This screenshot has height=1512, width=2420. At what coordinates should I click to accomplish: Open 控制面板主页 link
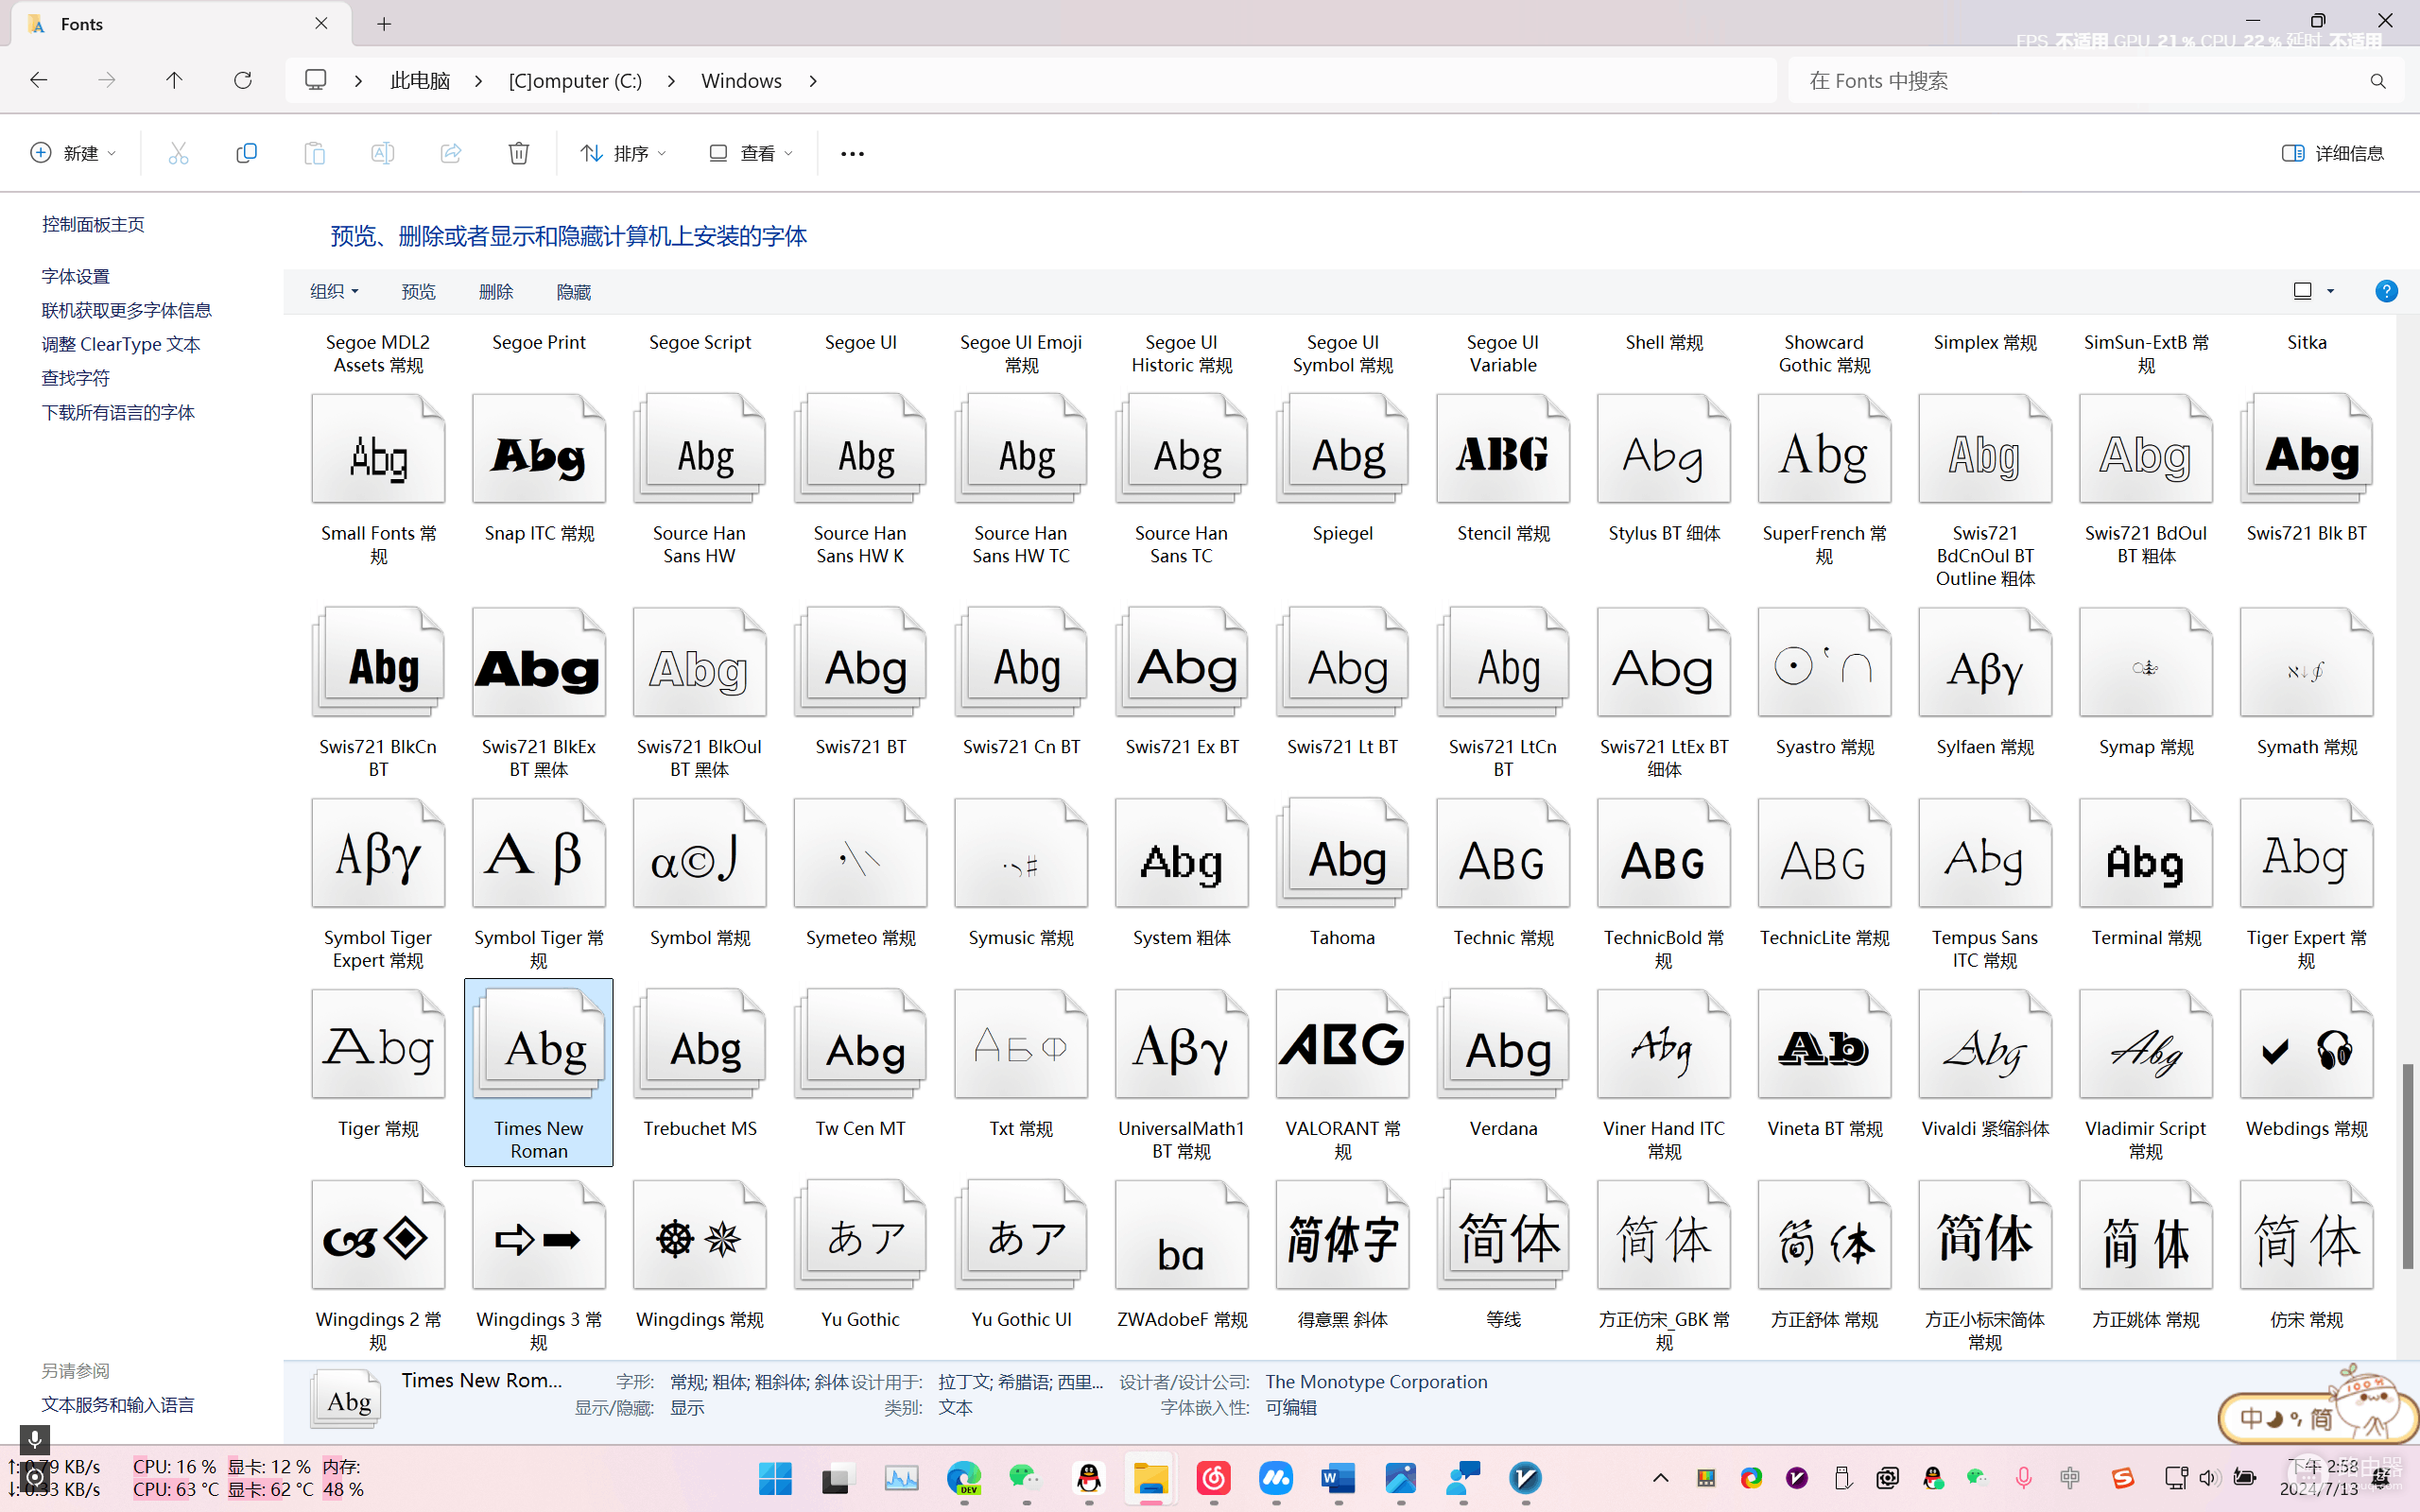(x=93, y=224)
